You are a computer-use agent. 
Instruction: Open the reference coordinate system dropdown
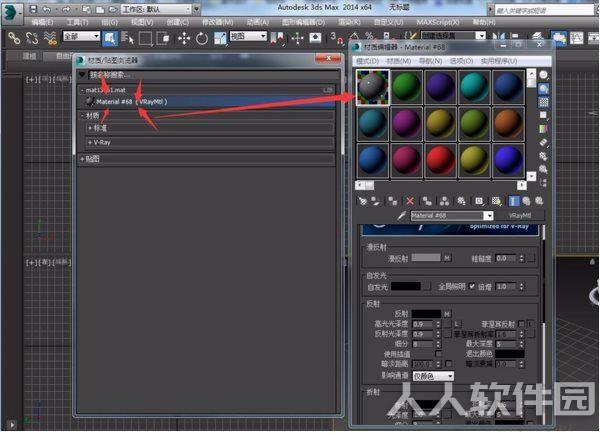coord(248,36)
